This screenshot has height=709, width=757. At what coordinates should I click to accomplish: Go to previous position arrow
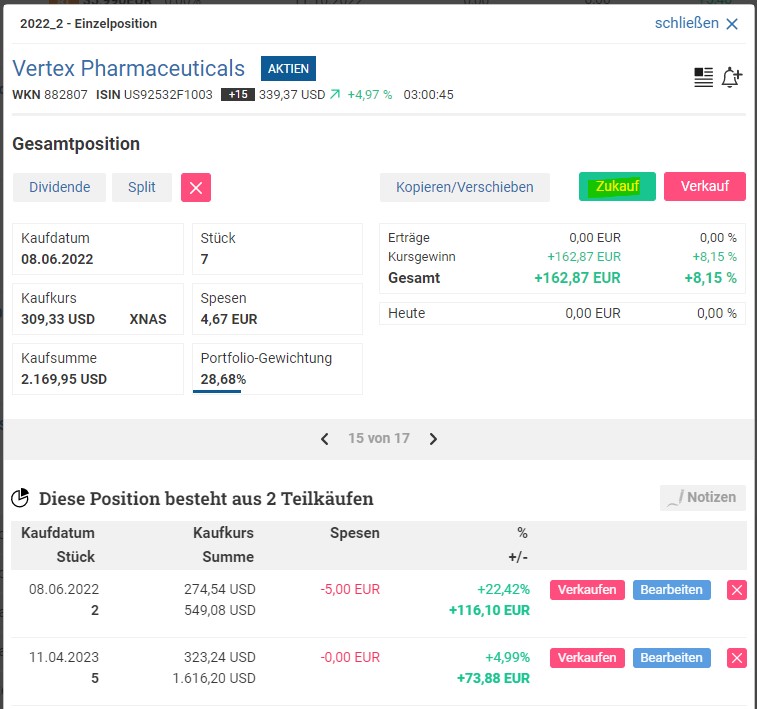pos(325,439)
